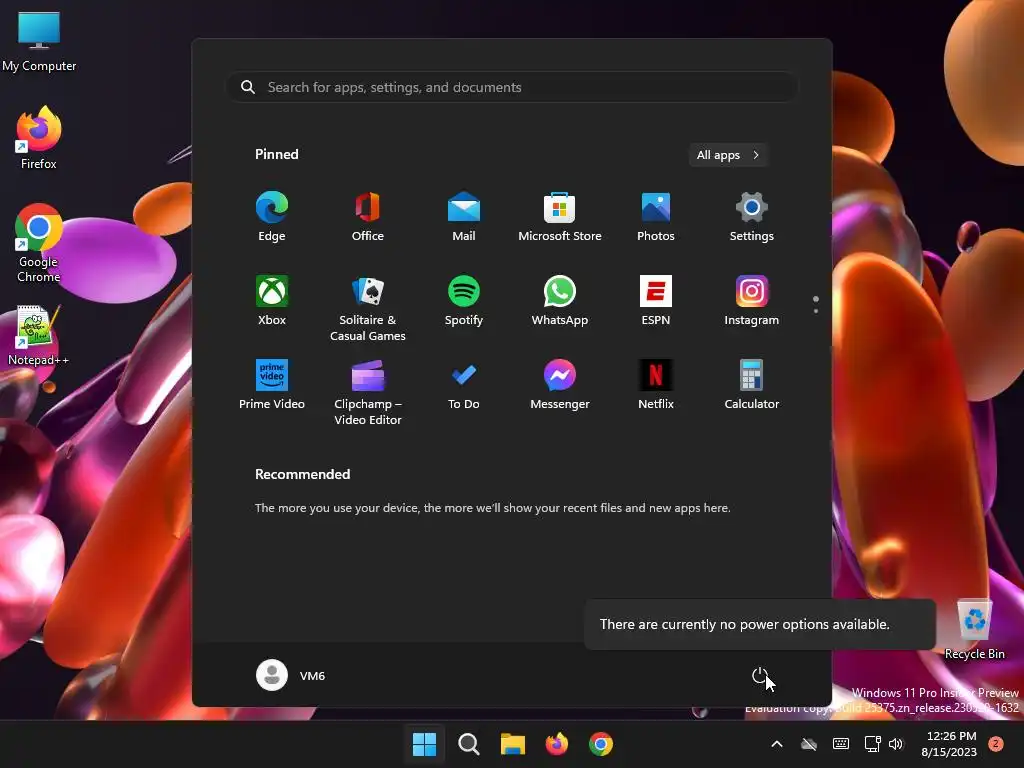Expand hidden system tray icons
Screen dimensions: 1024x768
coord(776,744)
